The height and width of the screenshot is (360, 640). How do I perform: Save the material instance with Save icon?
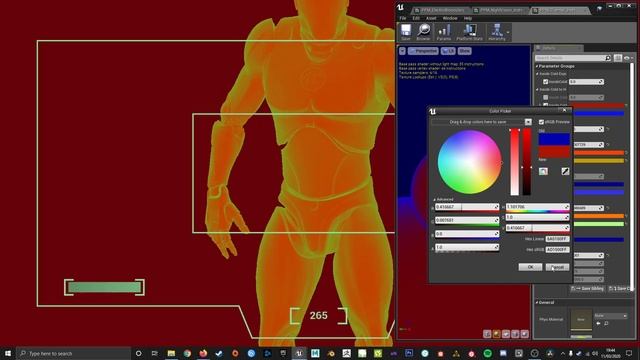[406, 32]
